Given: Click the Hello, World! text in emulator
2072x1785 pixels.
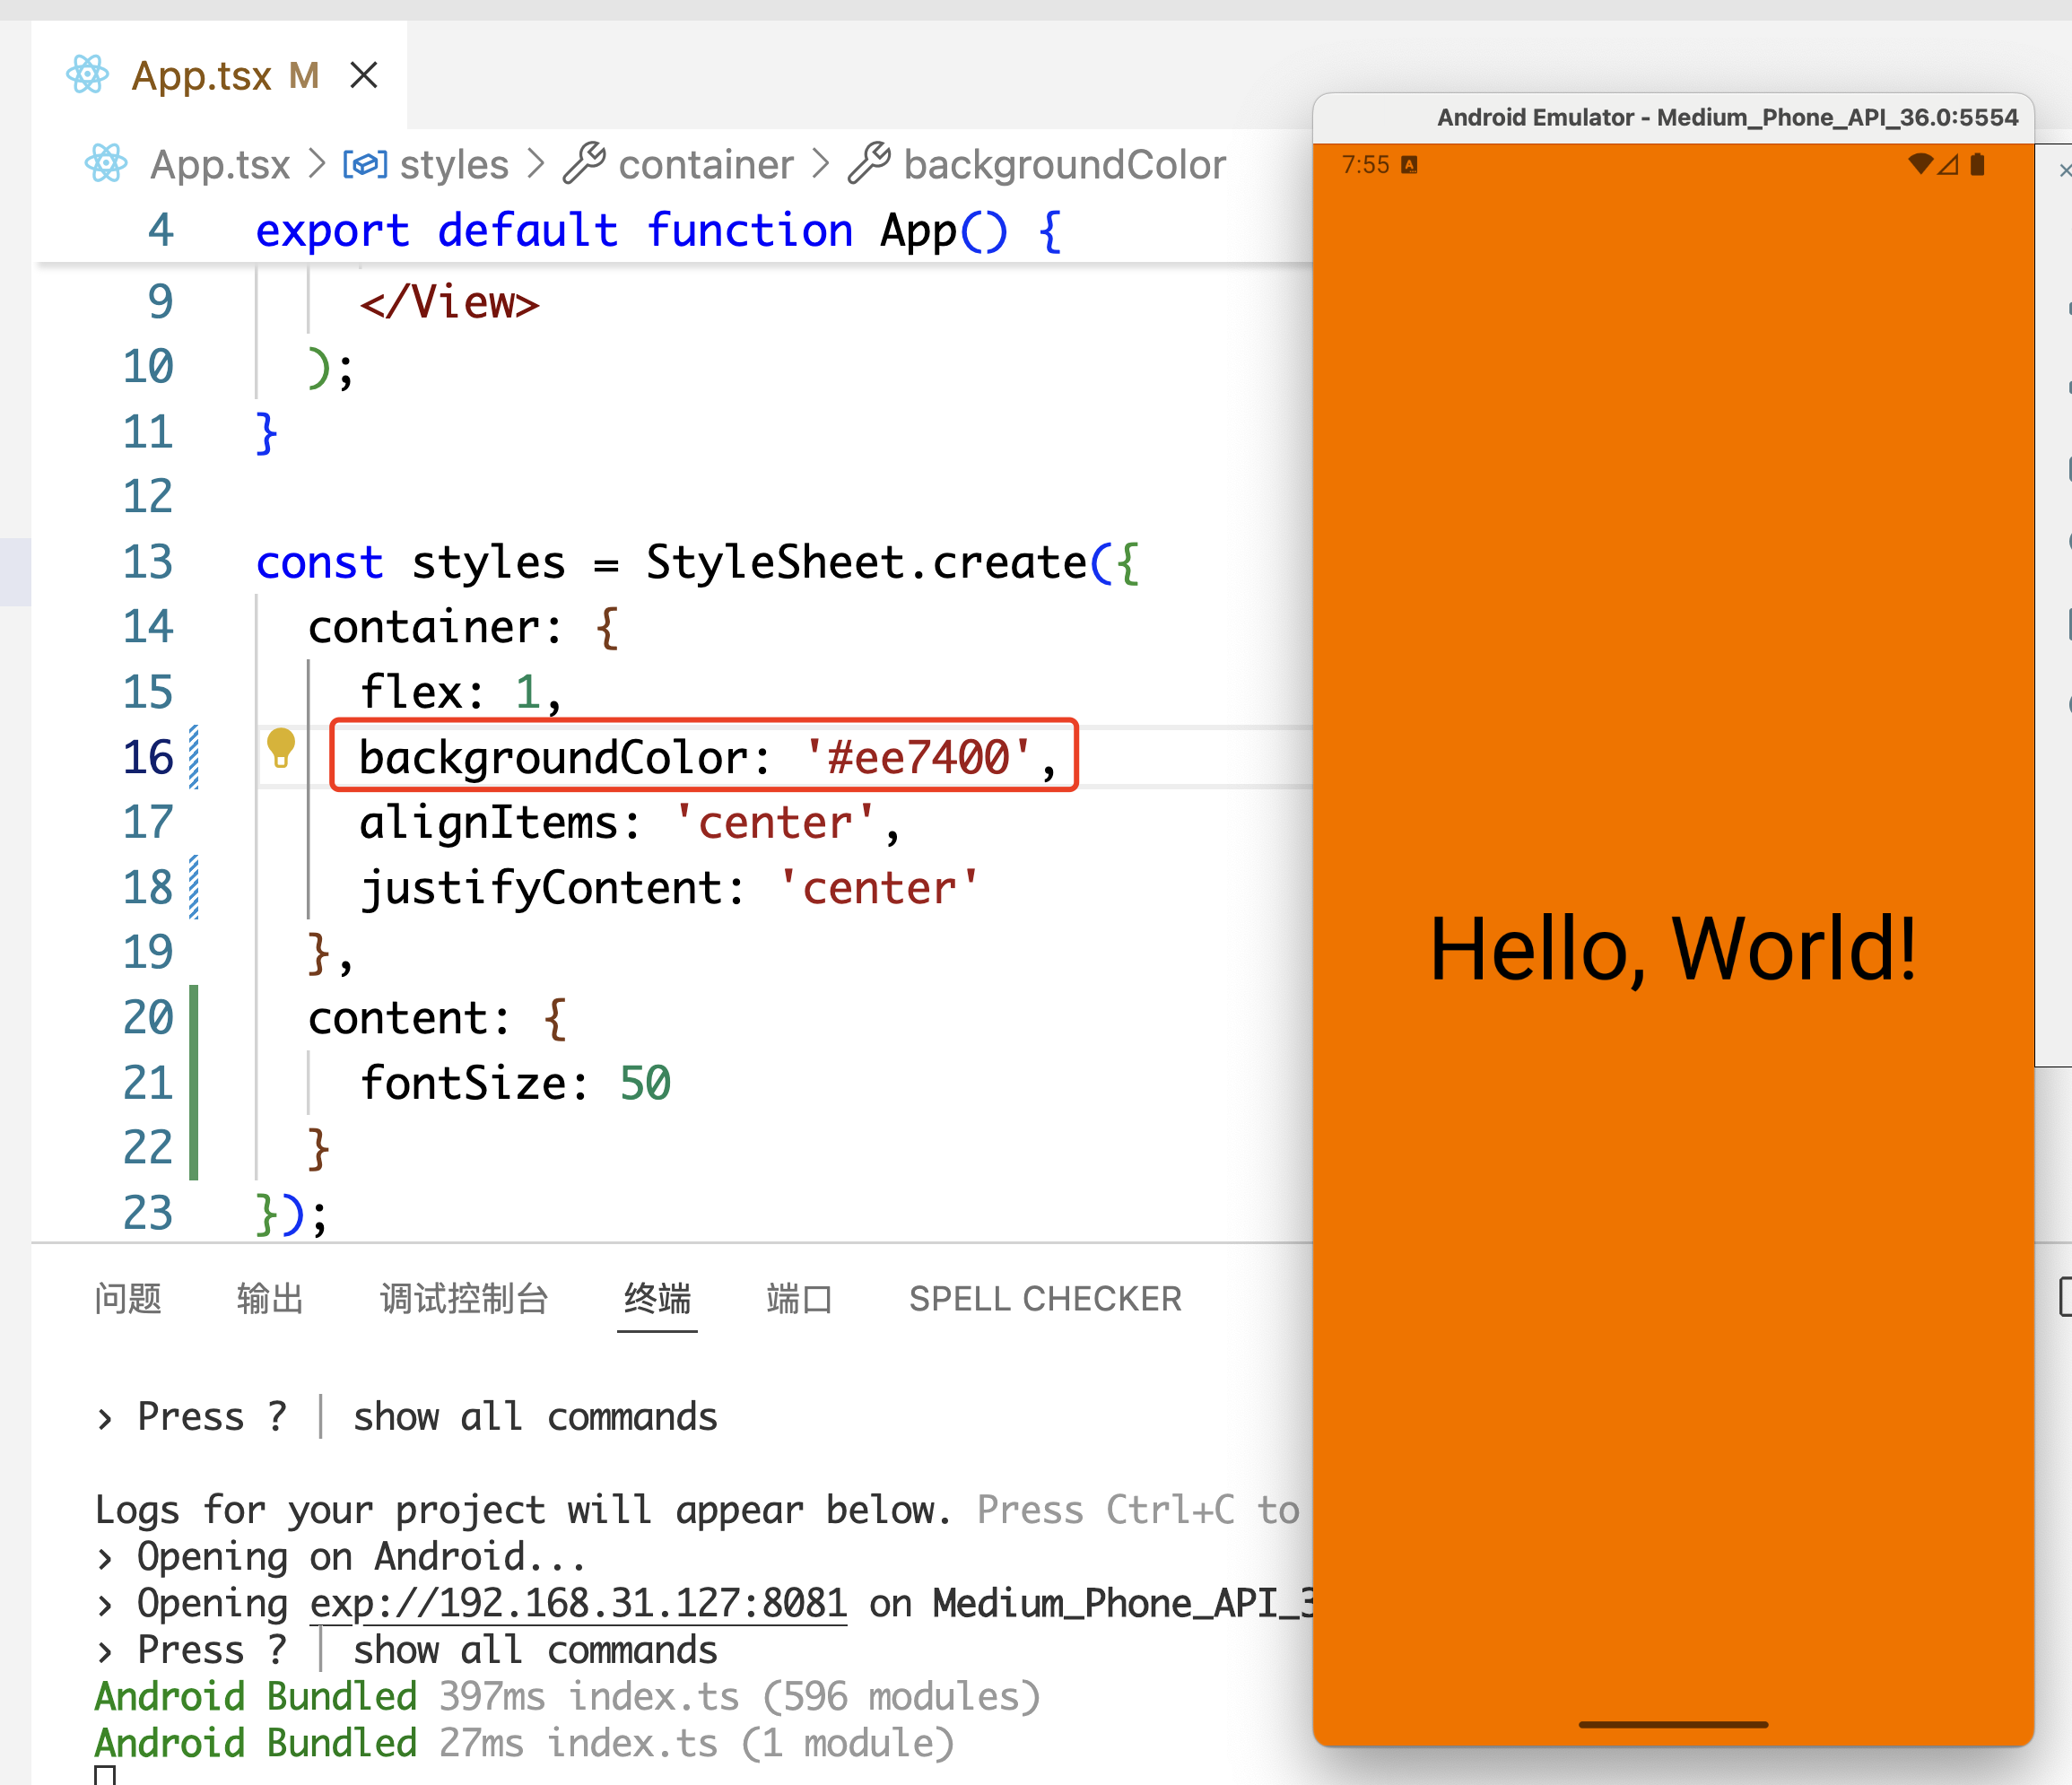Looking at the screenshot, I should (1673, 949).
